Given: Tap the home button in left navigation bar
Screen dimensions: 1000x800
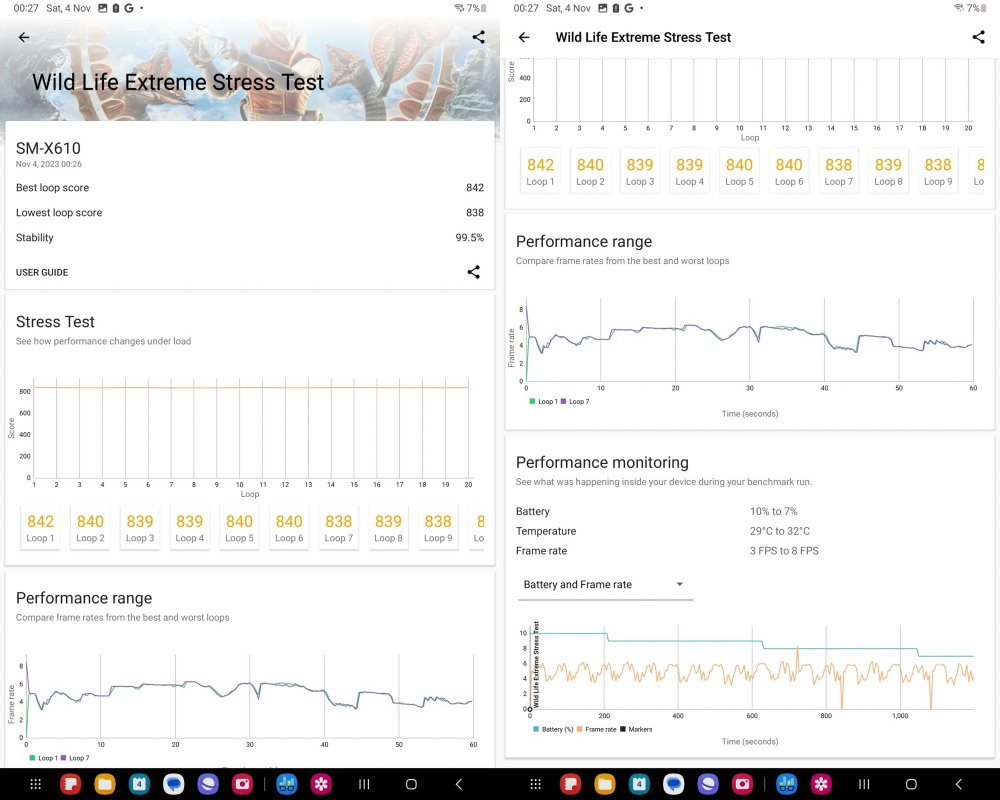Looking at the screenshot, I should pos(411,784).
